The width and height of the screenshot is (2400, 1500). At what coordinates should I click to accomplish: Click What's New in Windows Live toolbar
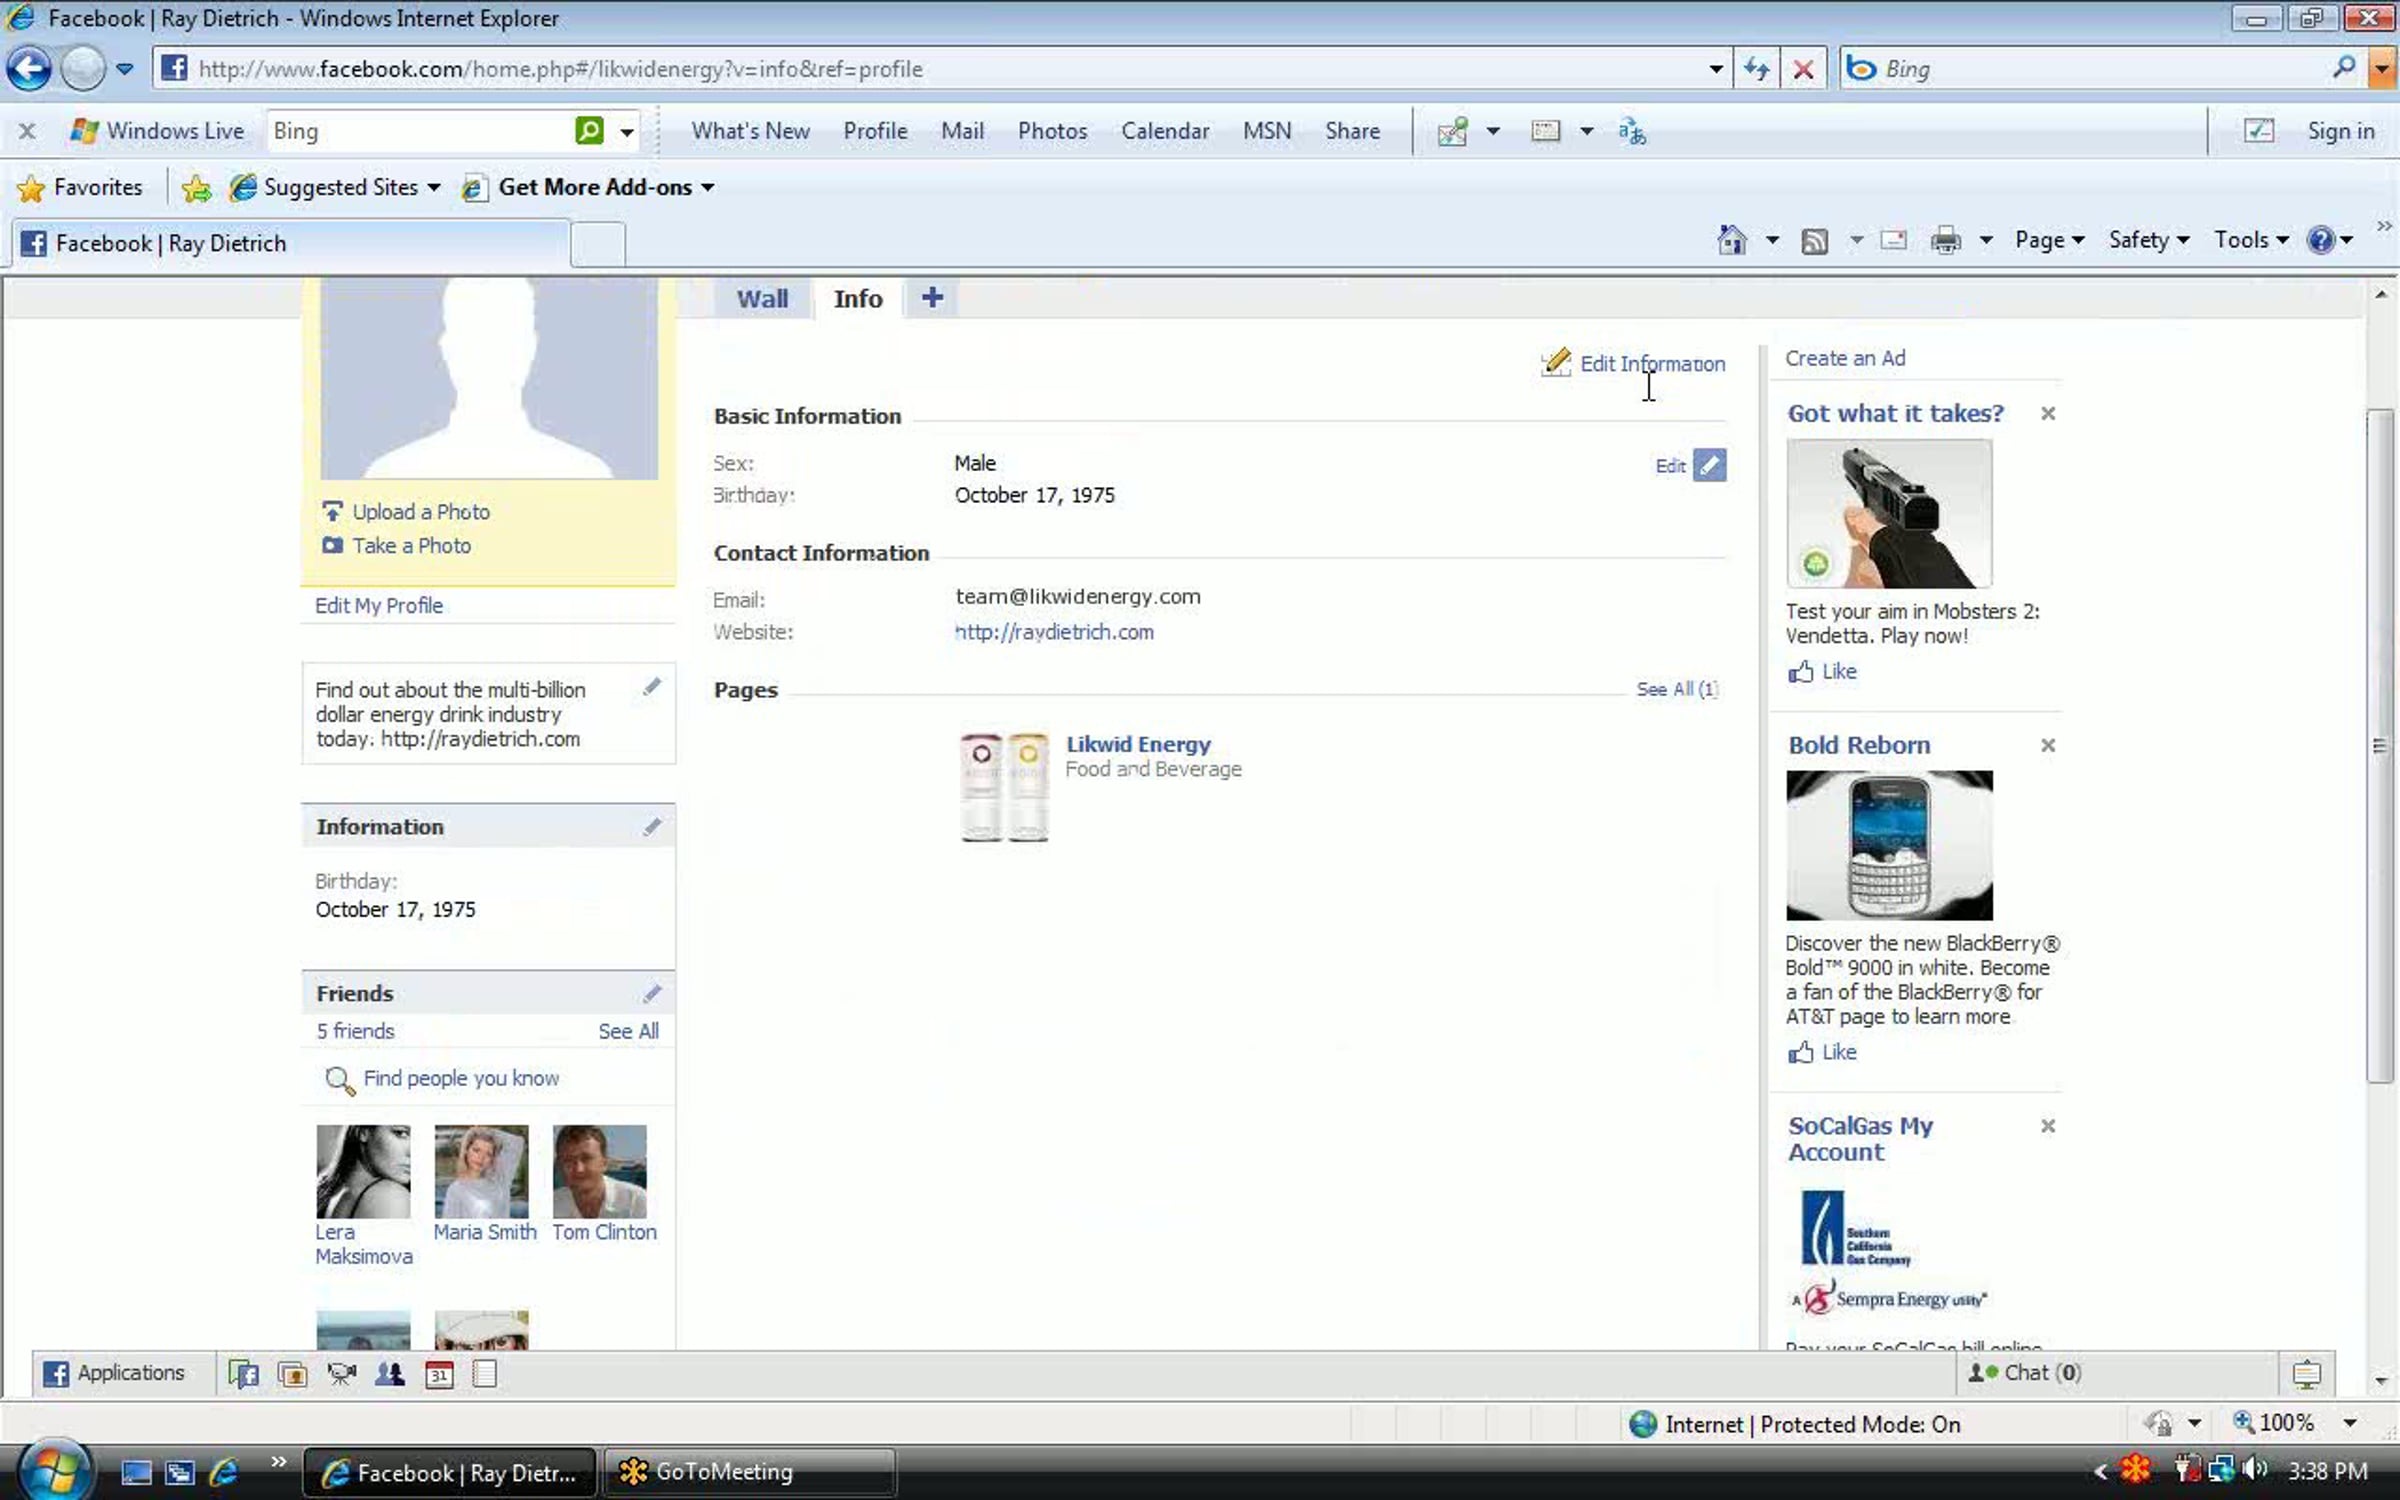[x=750, y=131]
